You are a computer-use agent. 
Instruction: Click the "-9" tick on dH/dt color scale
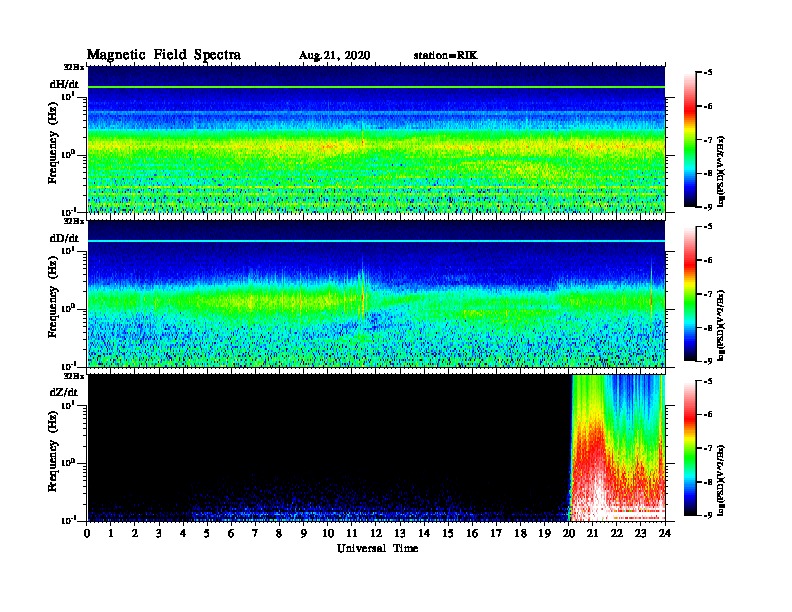[x=708, y=207]
